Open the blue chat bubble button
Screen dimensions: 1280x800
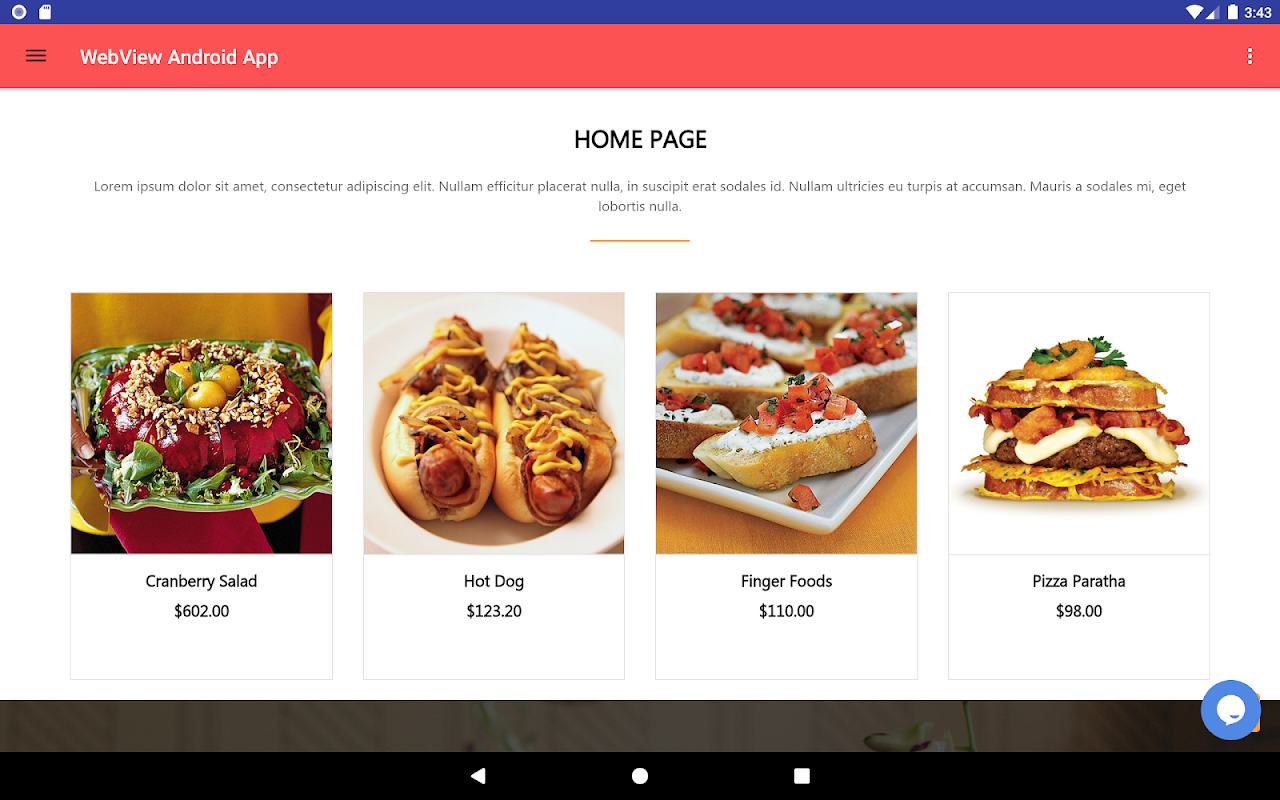tap(1230, 710)
